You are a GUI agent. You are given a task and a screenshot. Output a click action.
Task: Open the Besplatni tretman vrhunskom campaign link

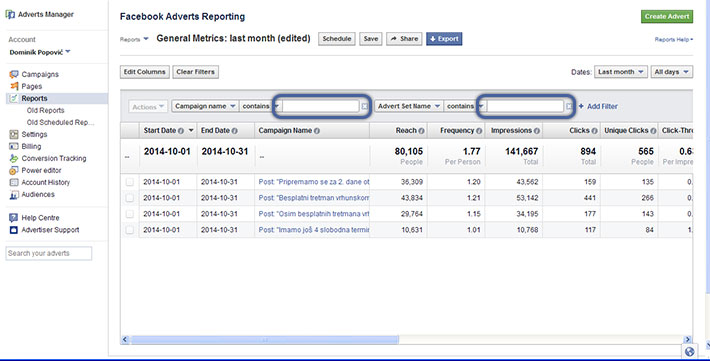click(314, 198)
